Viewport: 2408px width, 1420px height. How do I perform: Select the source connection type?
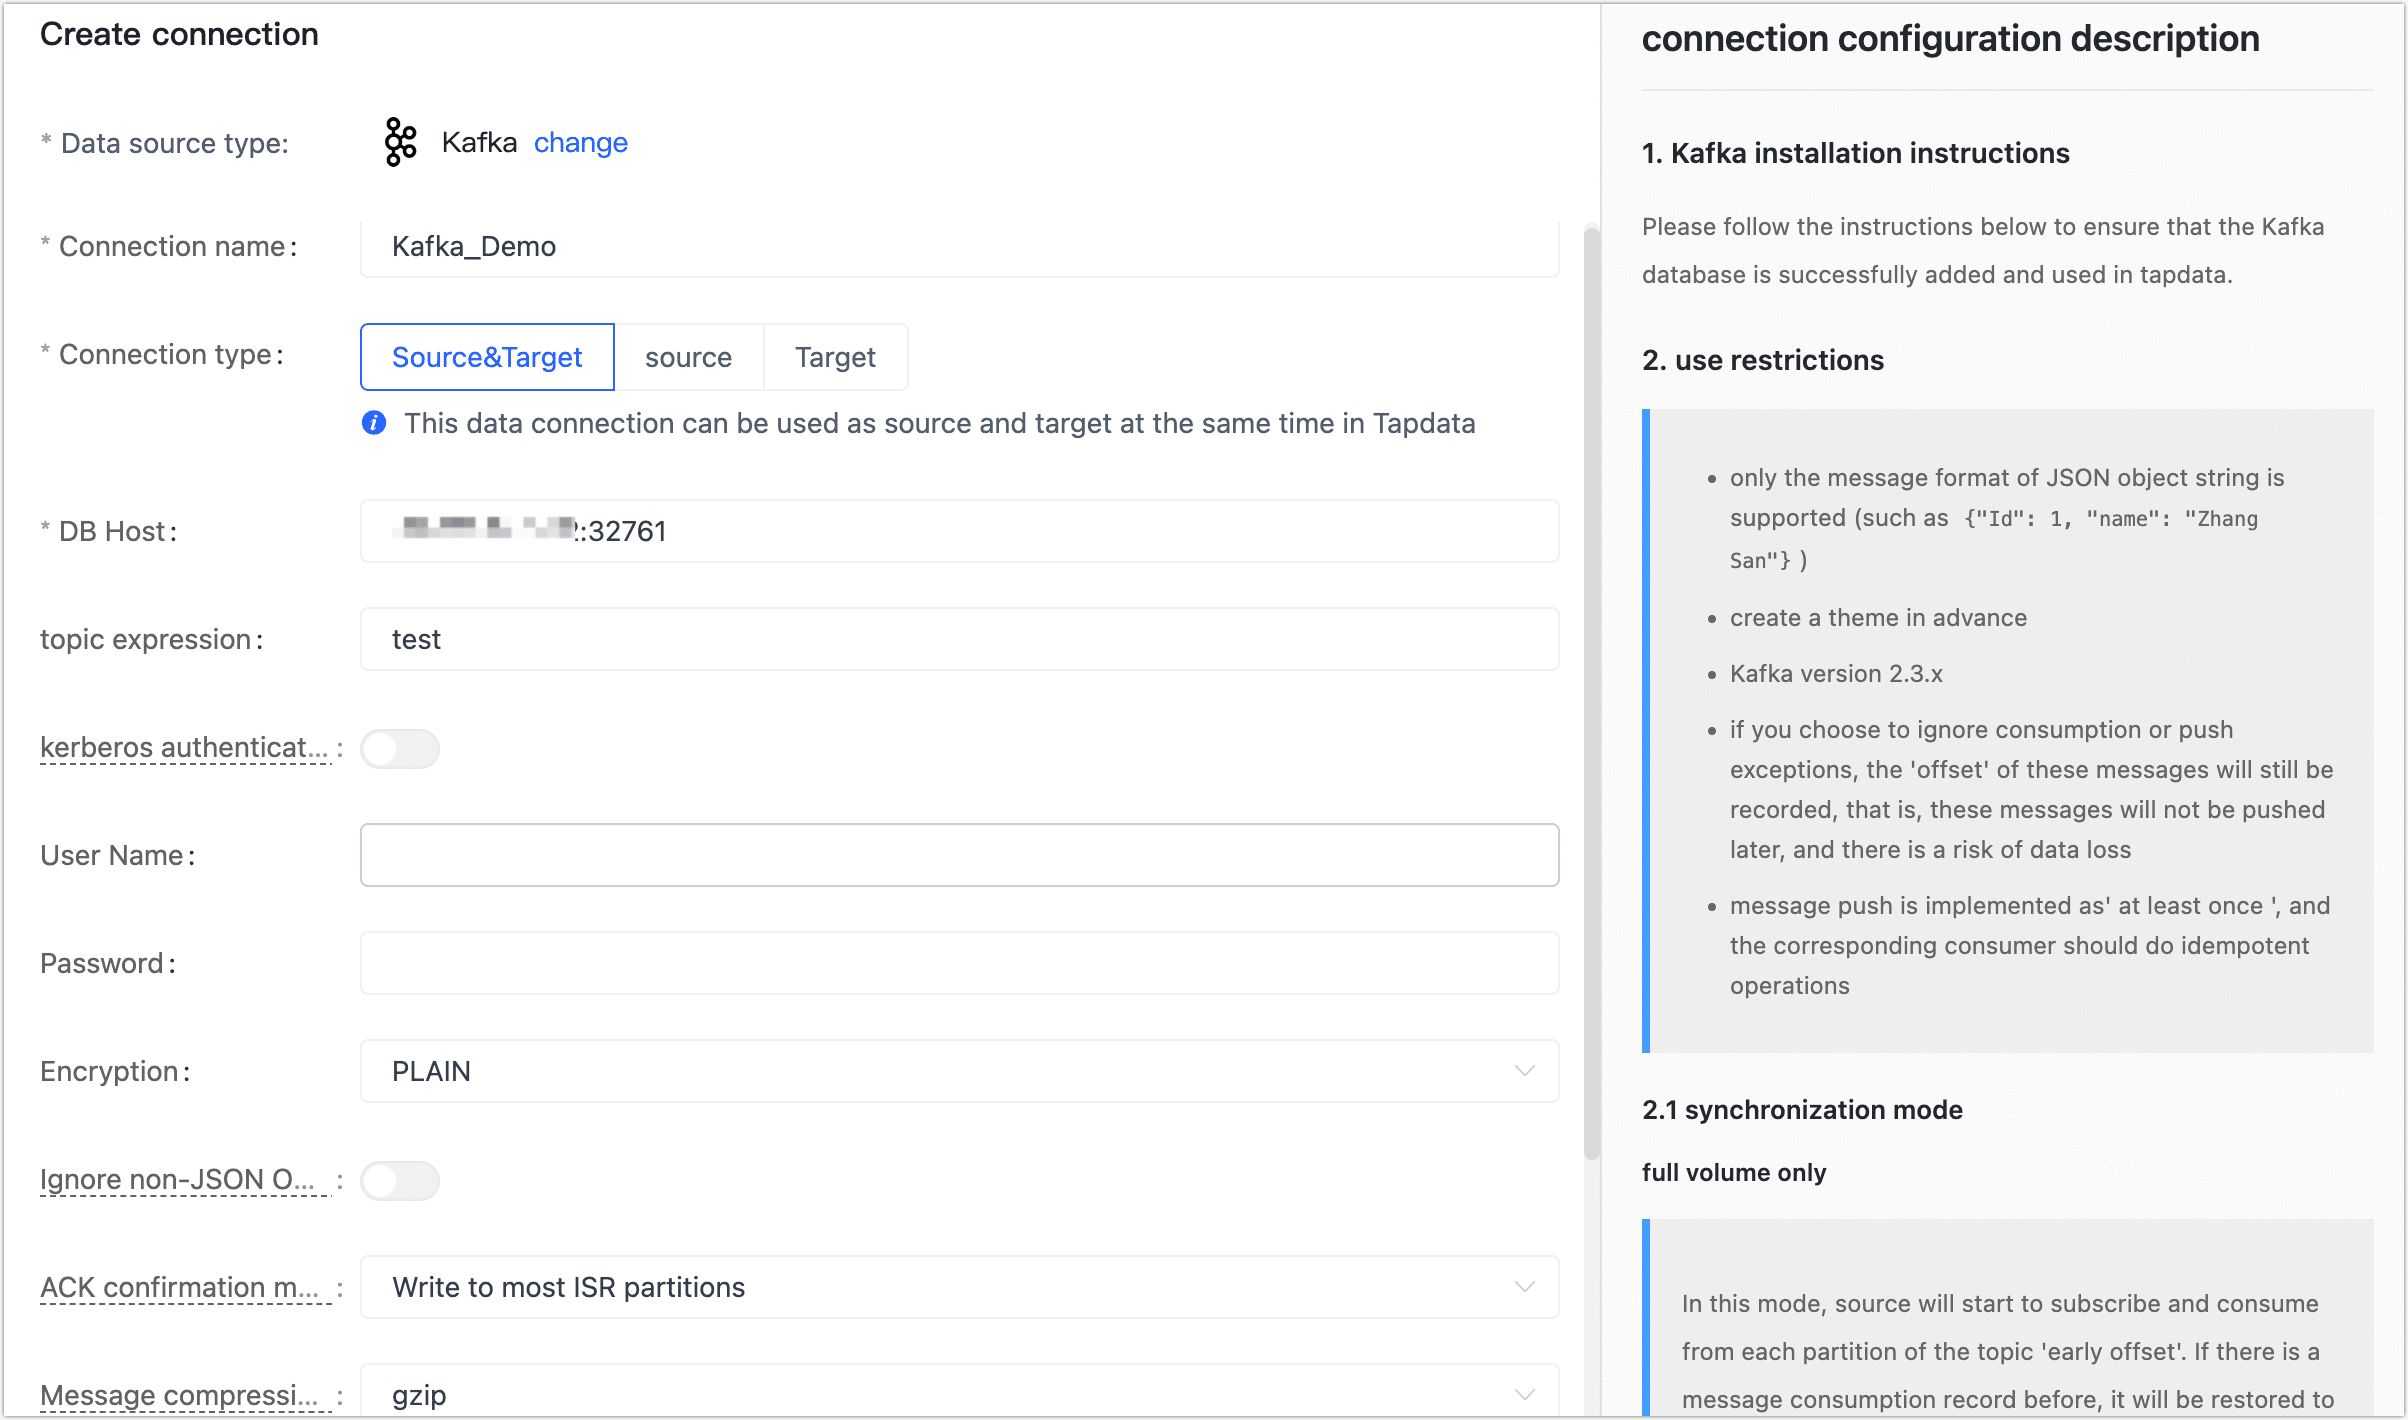point(688,357)
